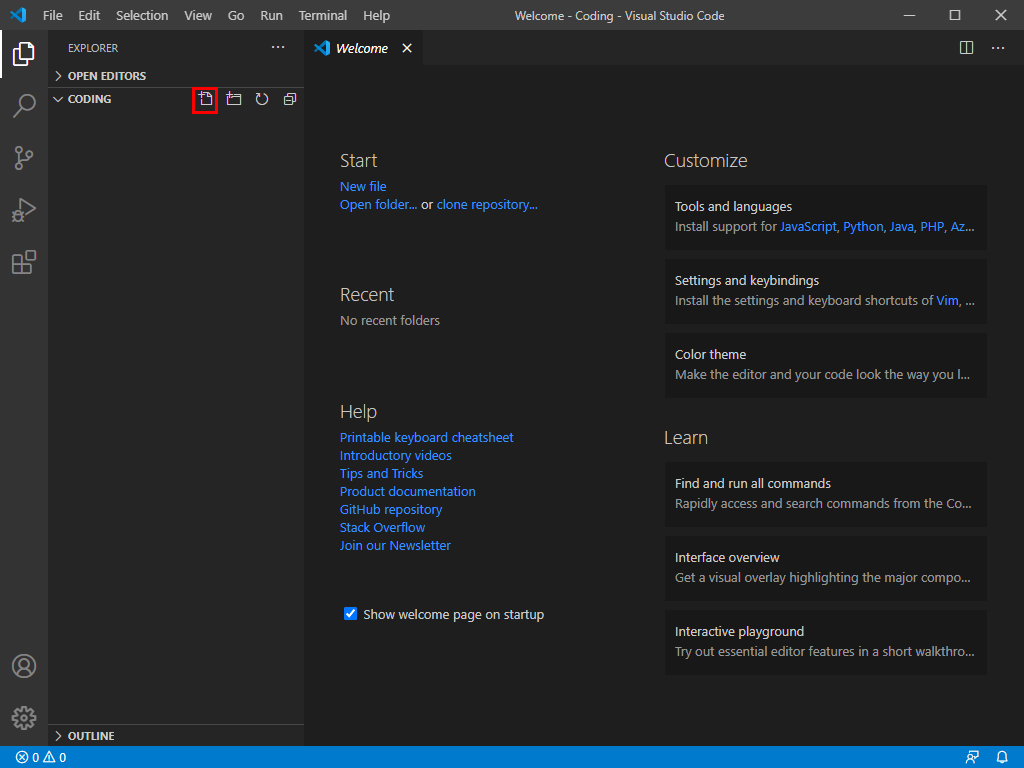
Task: Click the Open folder... link
Action: pos(378,204)
